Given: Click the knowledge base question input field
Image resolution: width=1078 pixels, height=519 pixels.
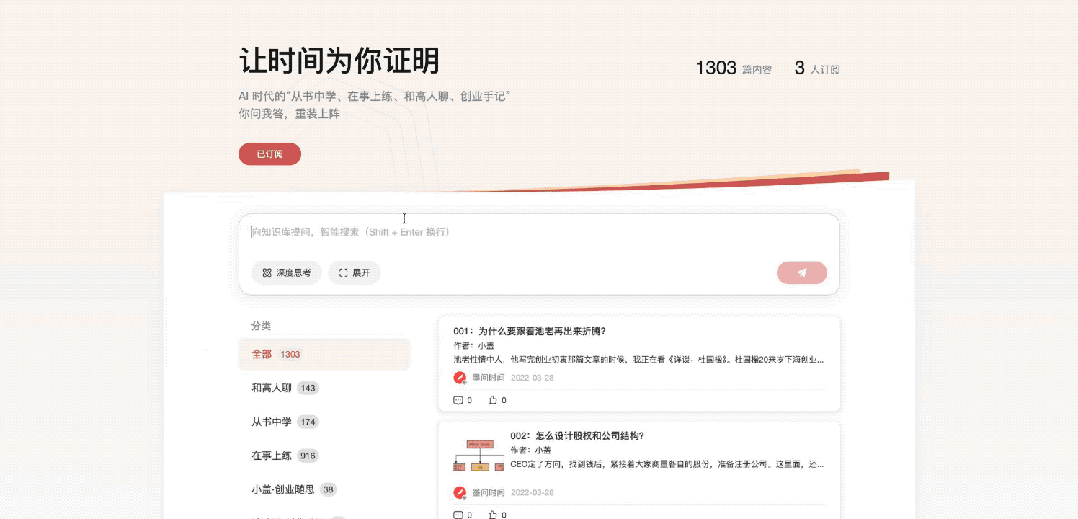Looking at the screenshot, I should click(539, 232).
